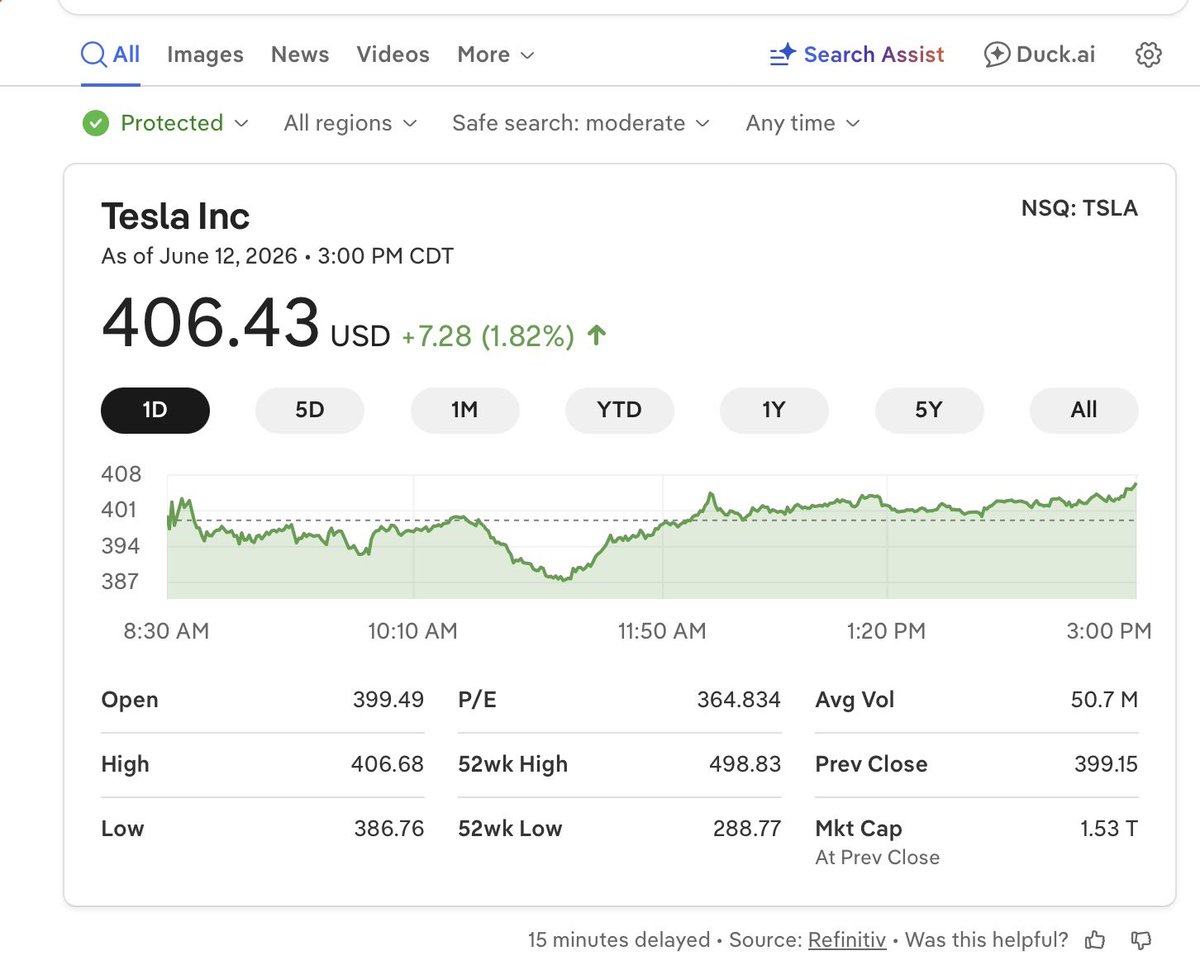Open the settings gear icon
1200x965 pixels.
click(x=1149, y=55)
